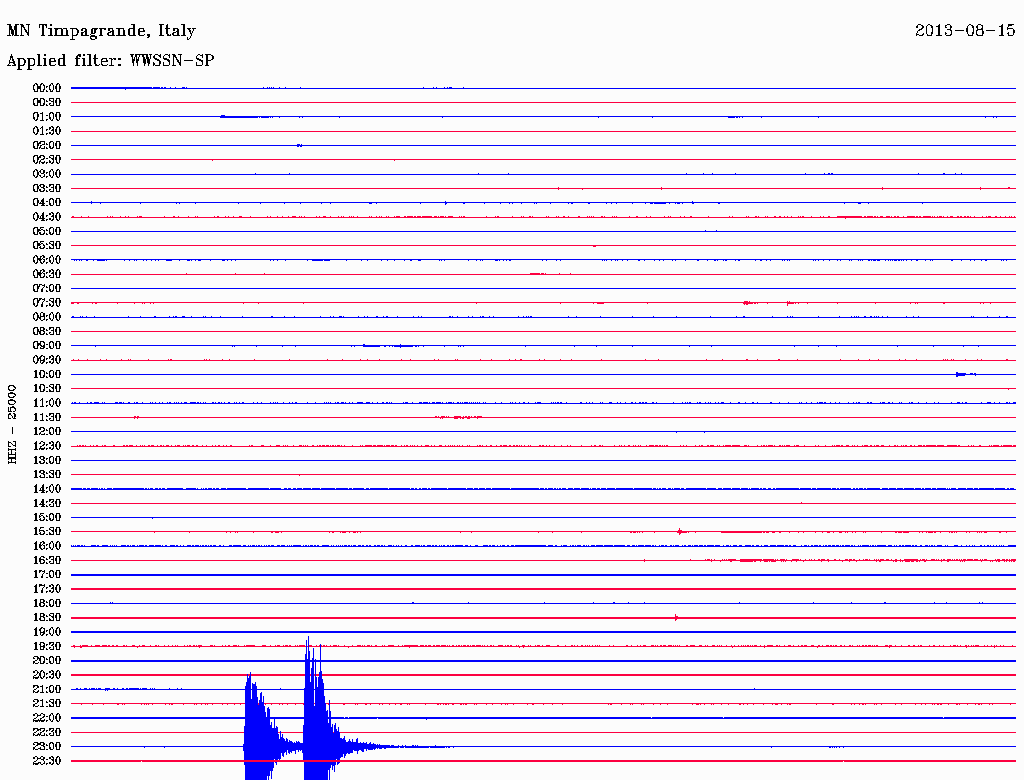Click the station title 'MN Timpagrande, Italy'
This screenshot has width=1024, height=780.
101,31
